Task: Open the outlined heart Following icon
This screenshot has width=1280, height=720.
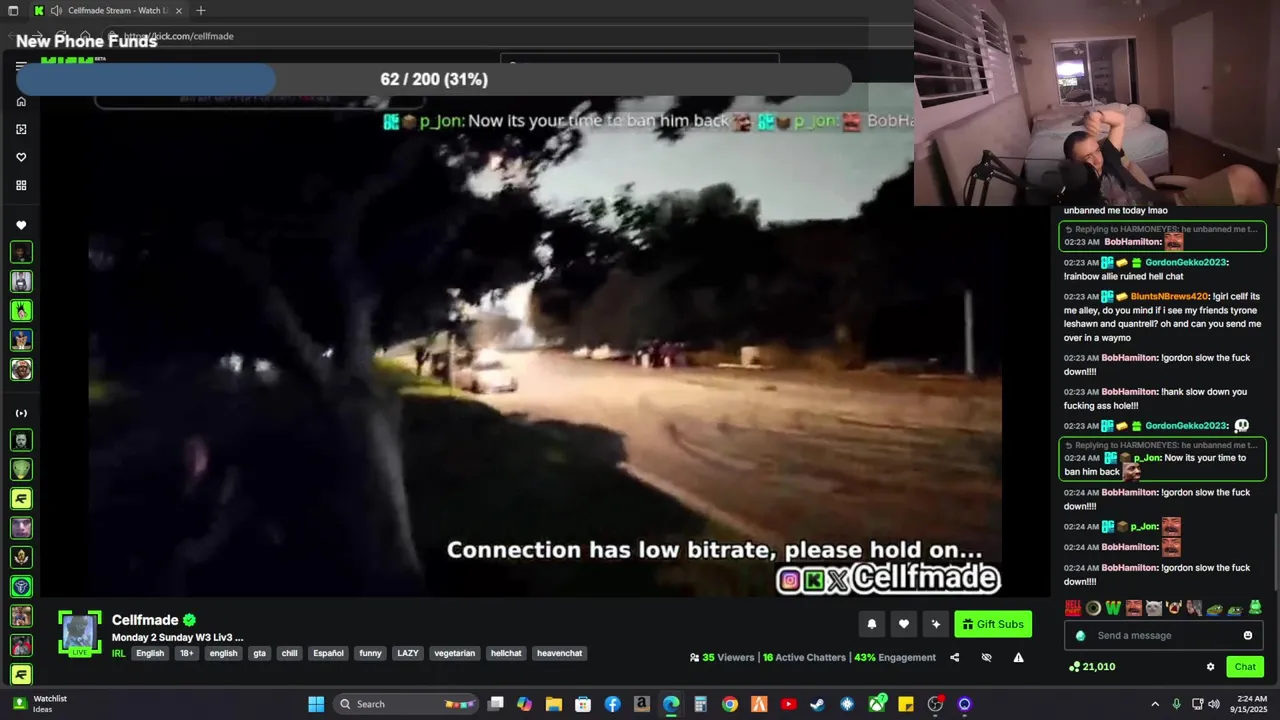Action: (21, 157)
